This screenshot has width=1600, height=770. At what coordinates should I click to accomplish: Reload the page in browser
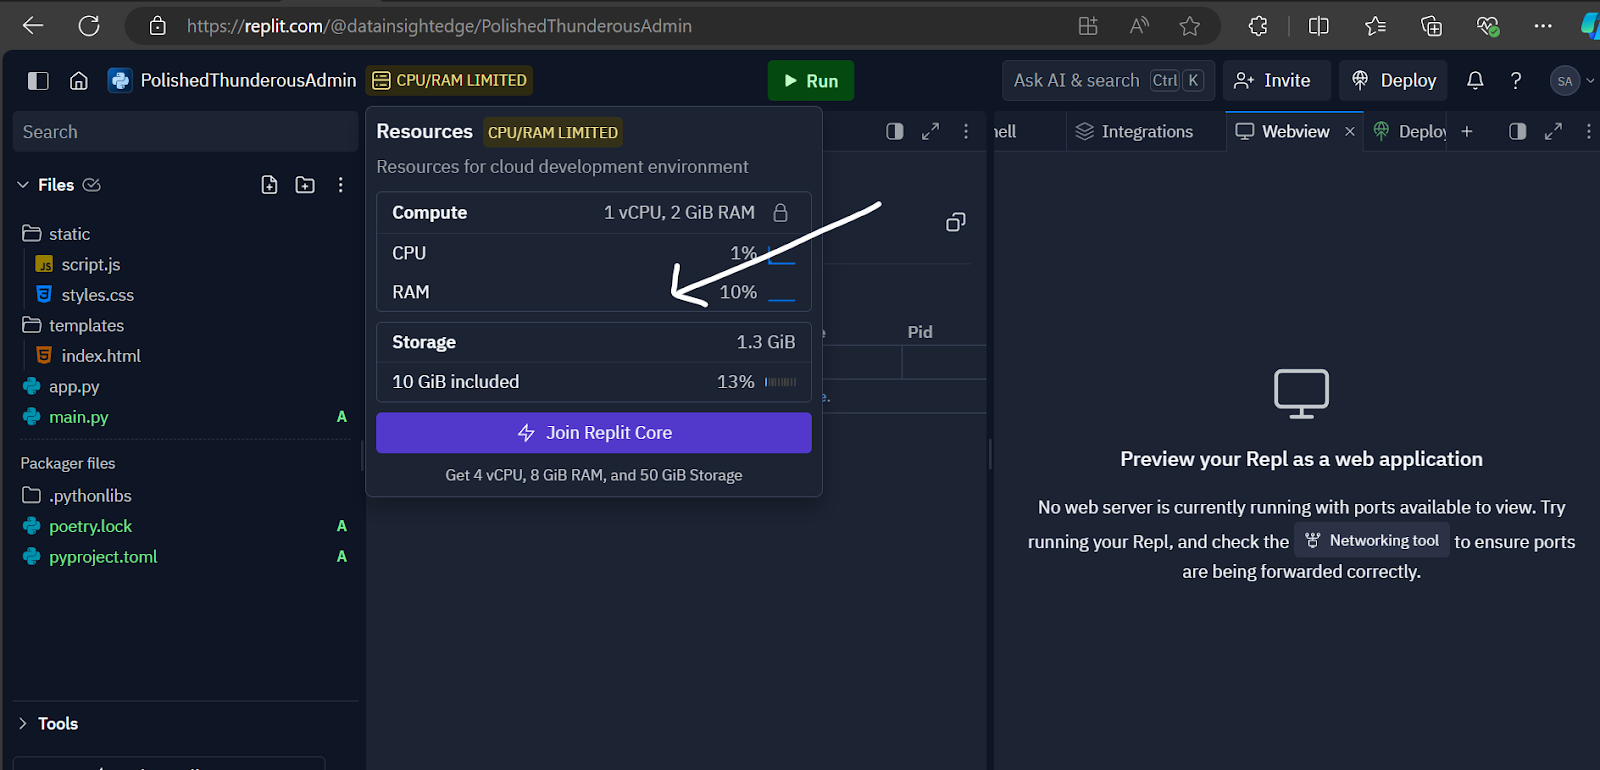[x=89, y=26]
